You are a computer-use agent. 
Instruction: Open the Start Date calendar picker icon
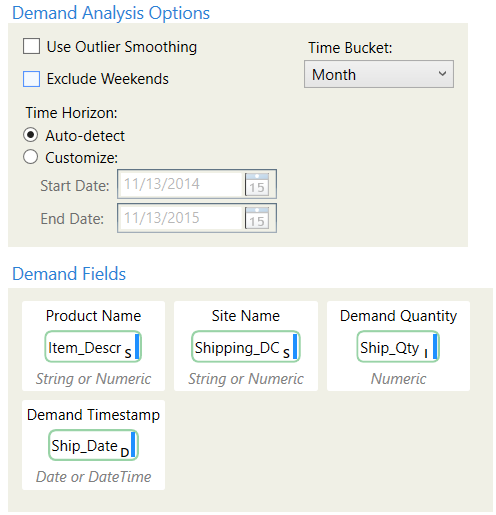point(257,184)
